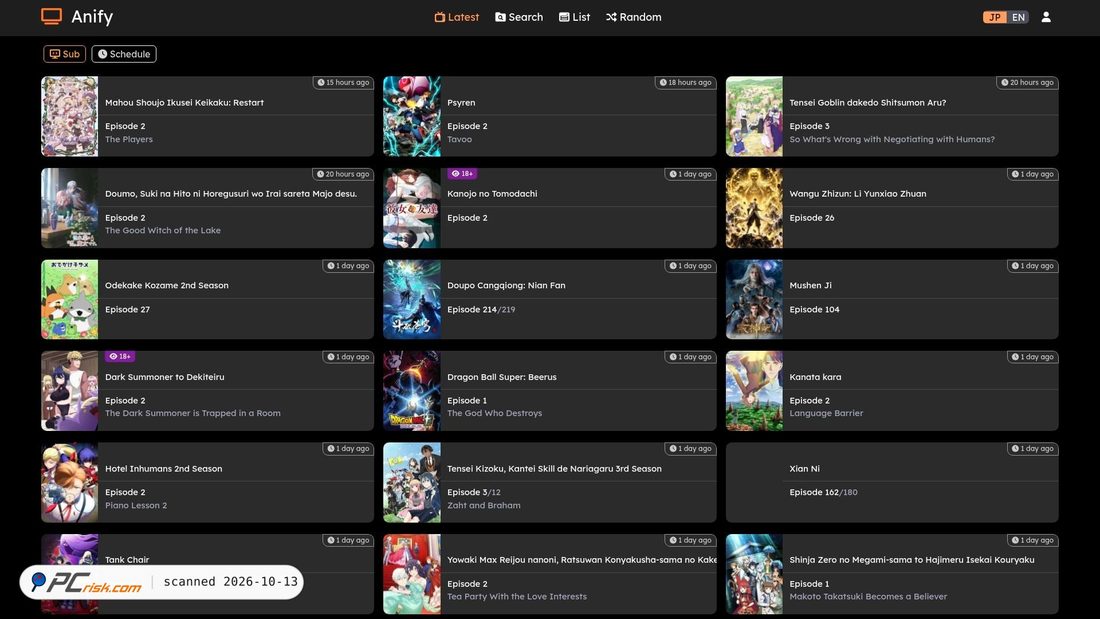The width and height of the screenshot is (1100, 619).
Task: Pick a Random anime
Action: pyautogui.click(x=633, y=17)
